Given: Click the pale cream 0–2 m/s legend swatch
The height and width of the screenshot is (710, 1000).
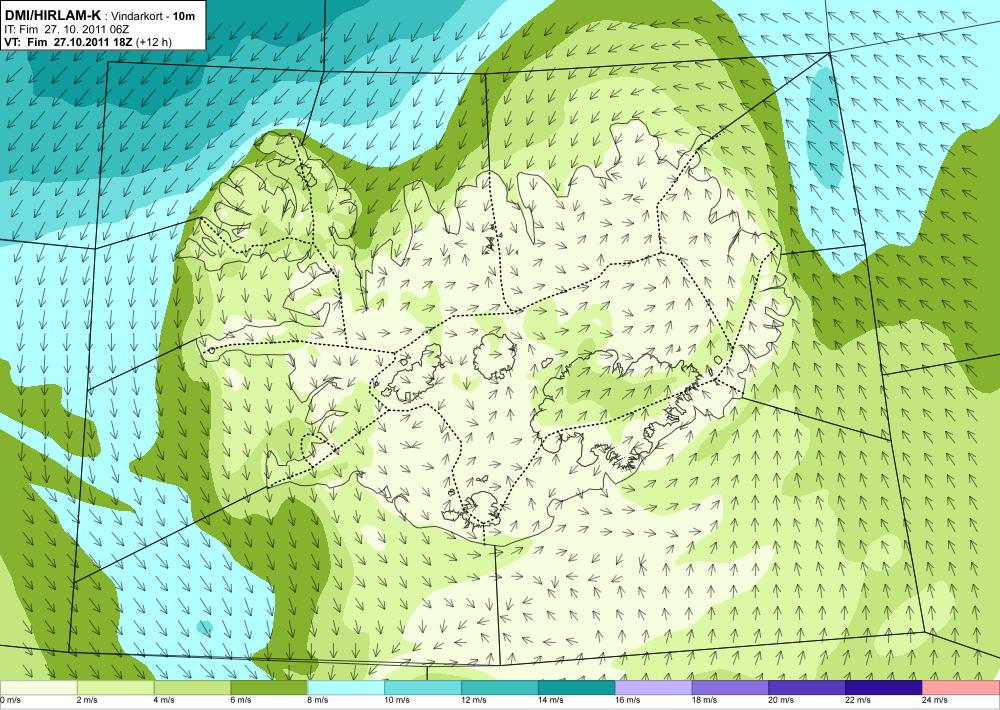Looking at the screenshot, I should click(38, 688).
